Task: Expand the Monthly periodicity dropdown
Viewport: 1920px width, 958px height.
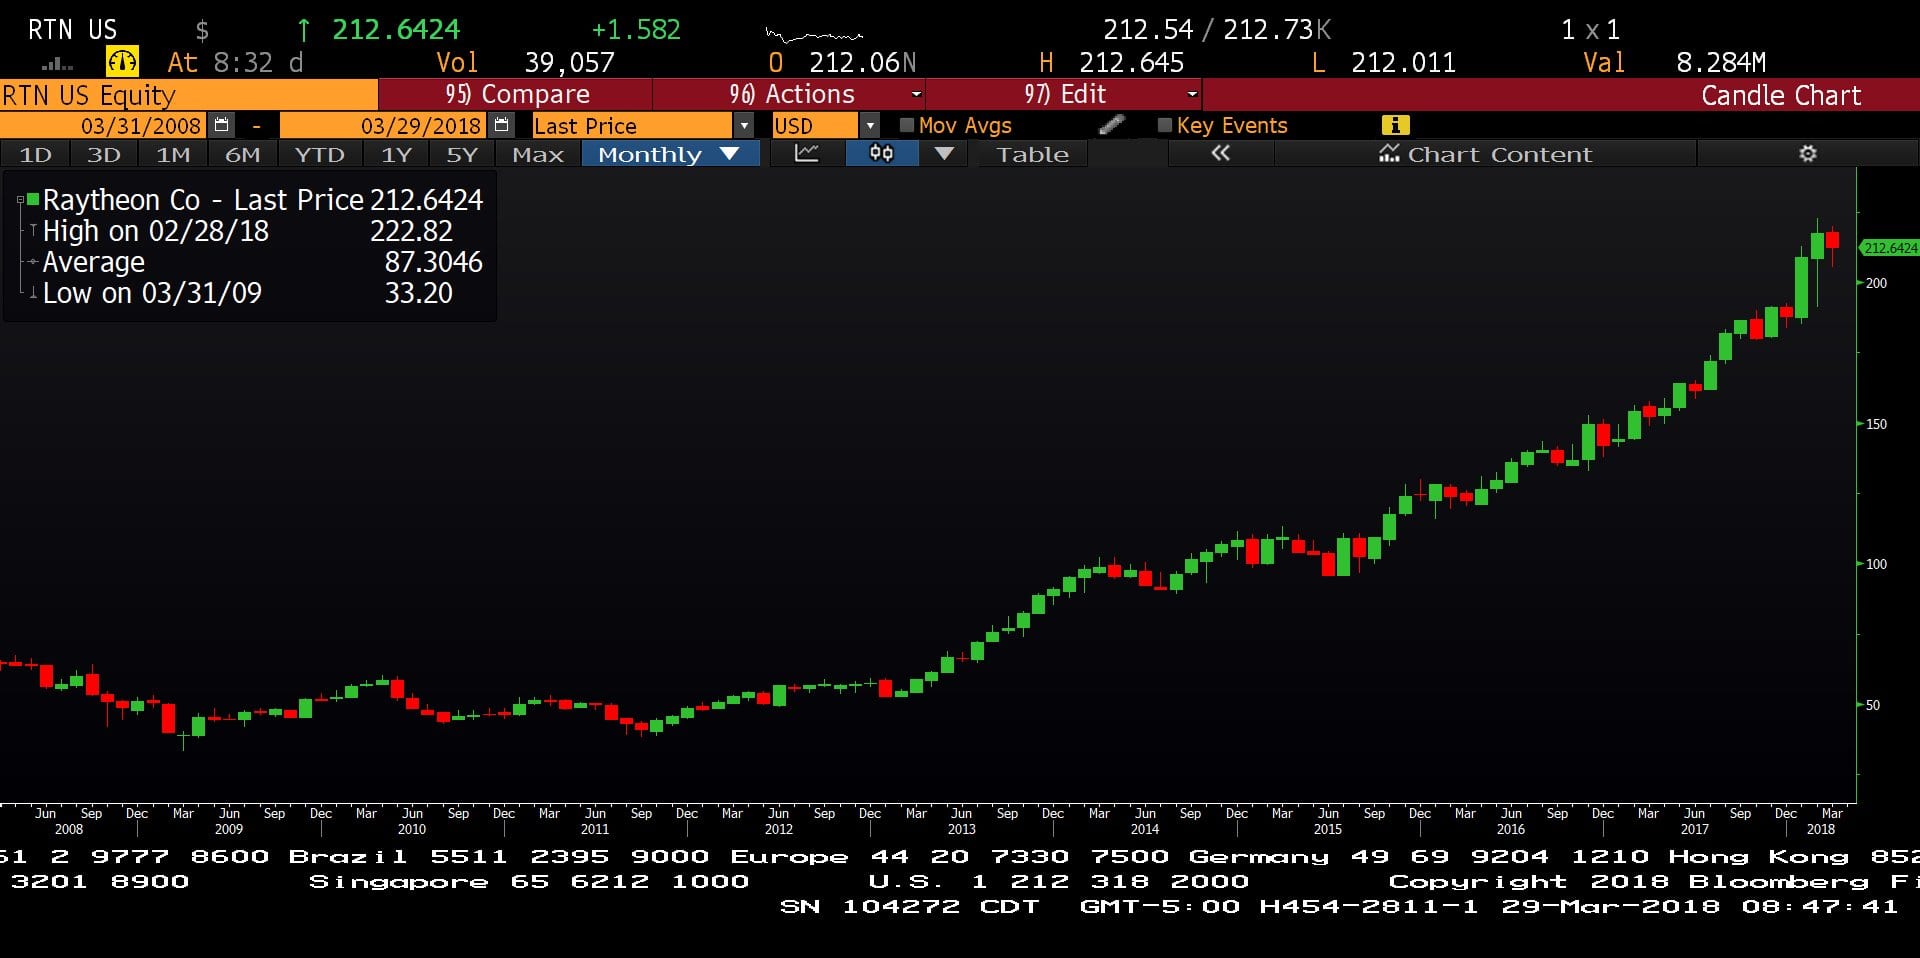Action: (670, 154)
